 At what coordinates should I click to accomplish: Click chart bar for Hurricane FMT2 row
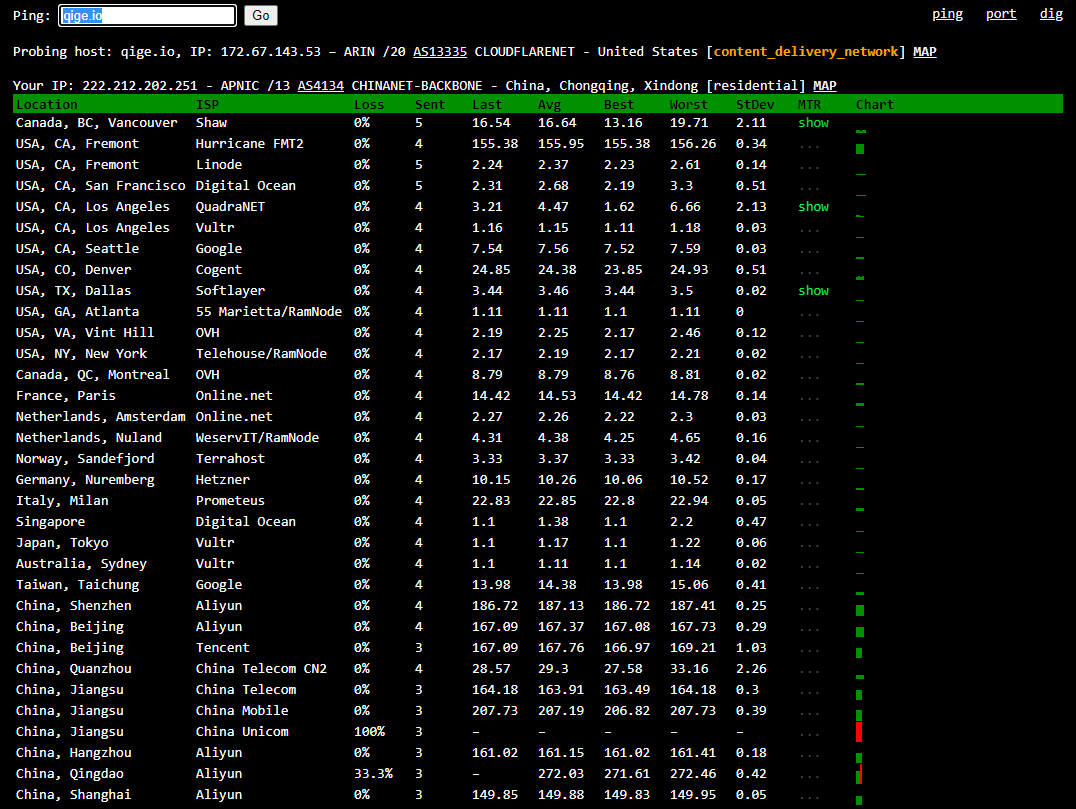coord(860,149)
